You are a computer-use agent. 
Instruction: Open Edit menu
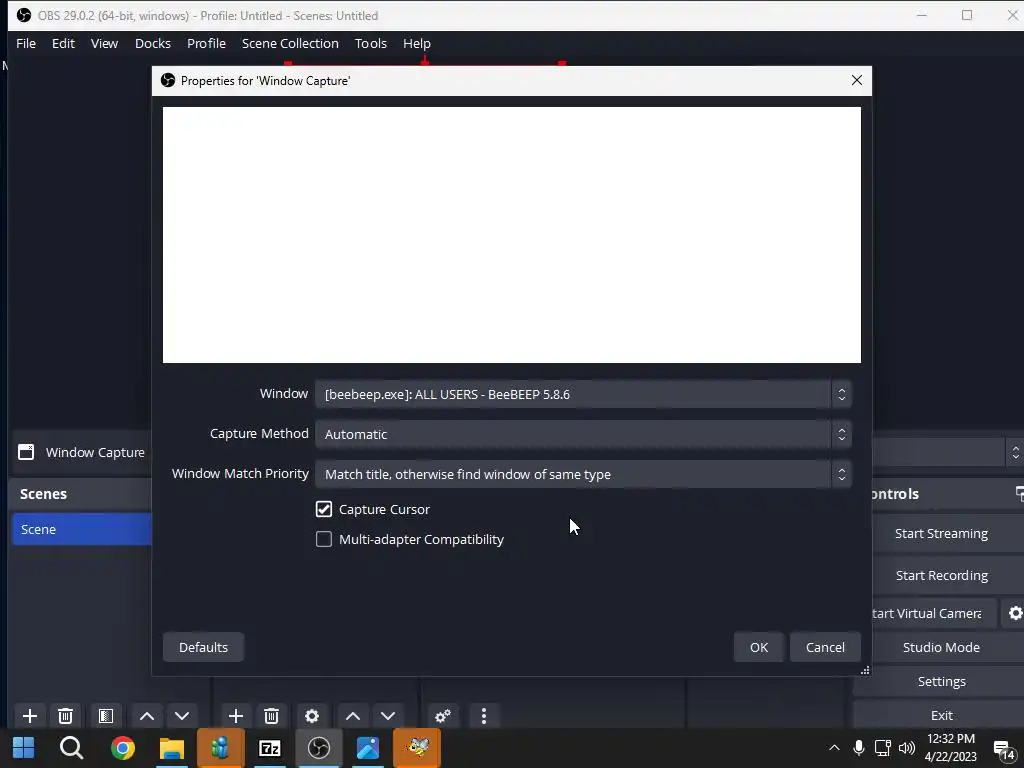point(63,43)
